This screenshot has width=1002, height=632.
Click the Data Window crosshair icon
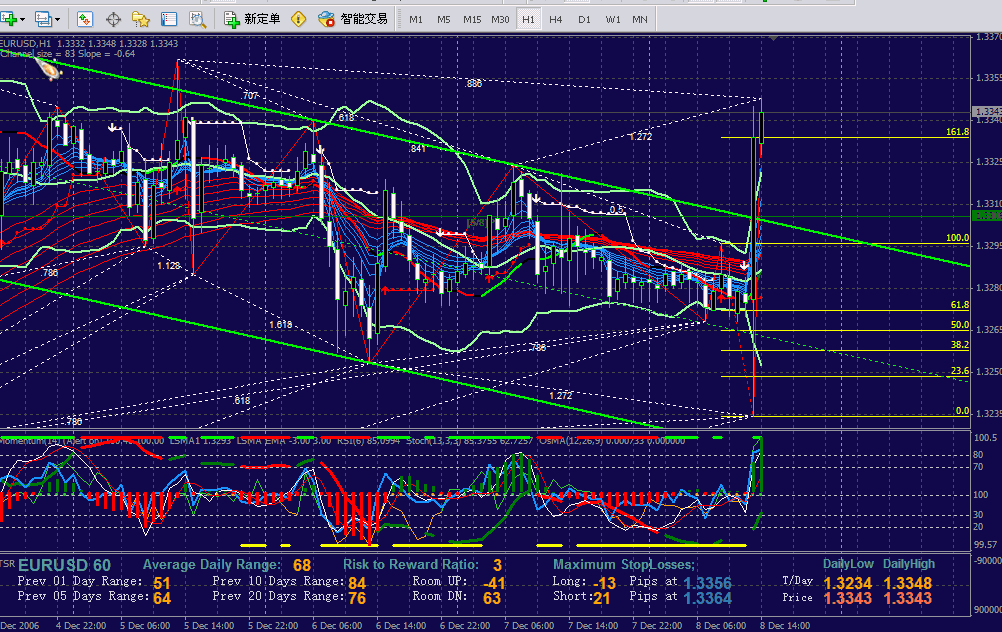(114, 19)
